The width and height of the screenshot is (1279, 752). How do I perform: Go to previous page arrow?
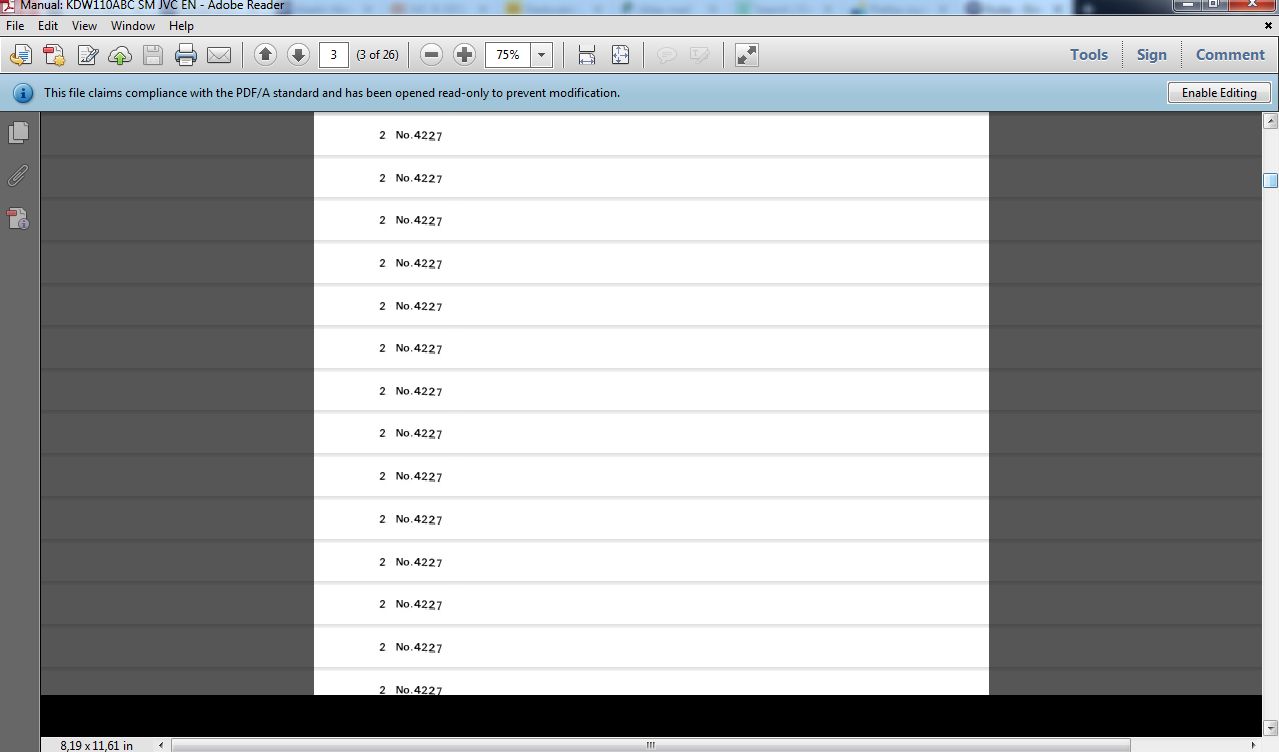pyautogui.click(x=265, y=55)
